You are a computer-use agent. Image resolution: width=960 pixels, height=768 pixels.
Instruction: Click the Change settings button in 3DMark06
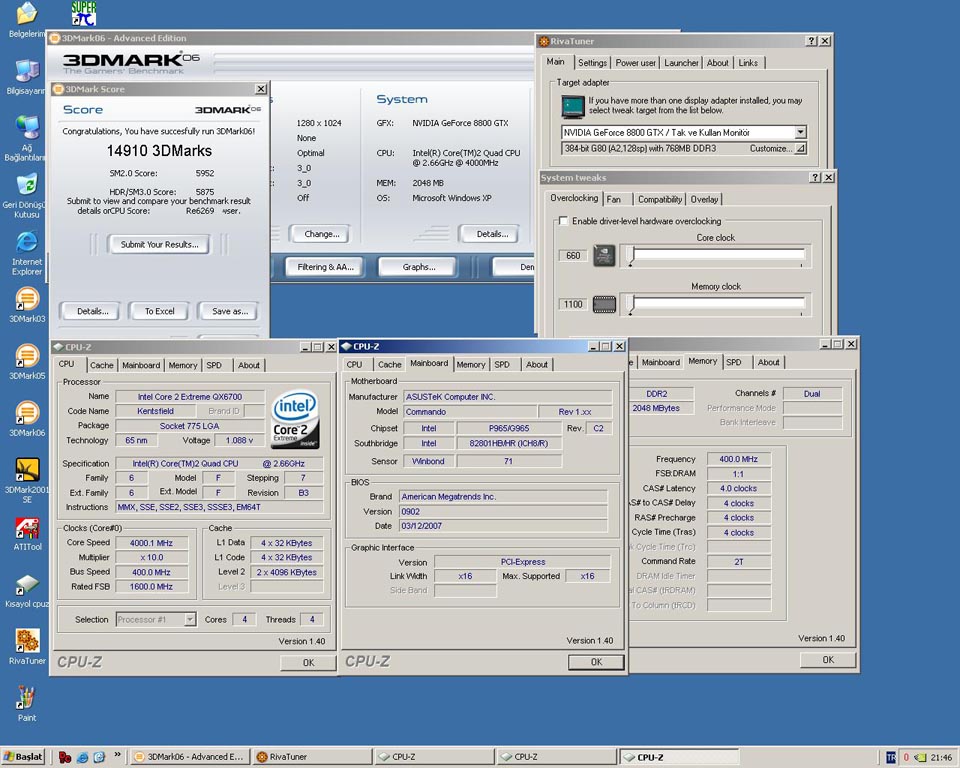pyautogui.click(x=321, y=234)
